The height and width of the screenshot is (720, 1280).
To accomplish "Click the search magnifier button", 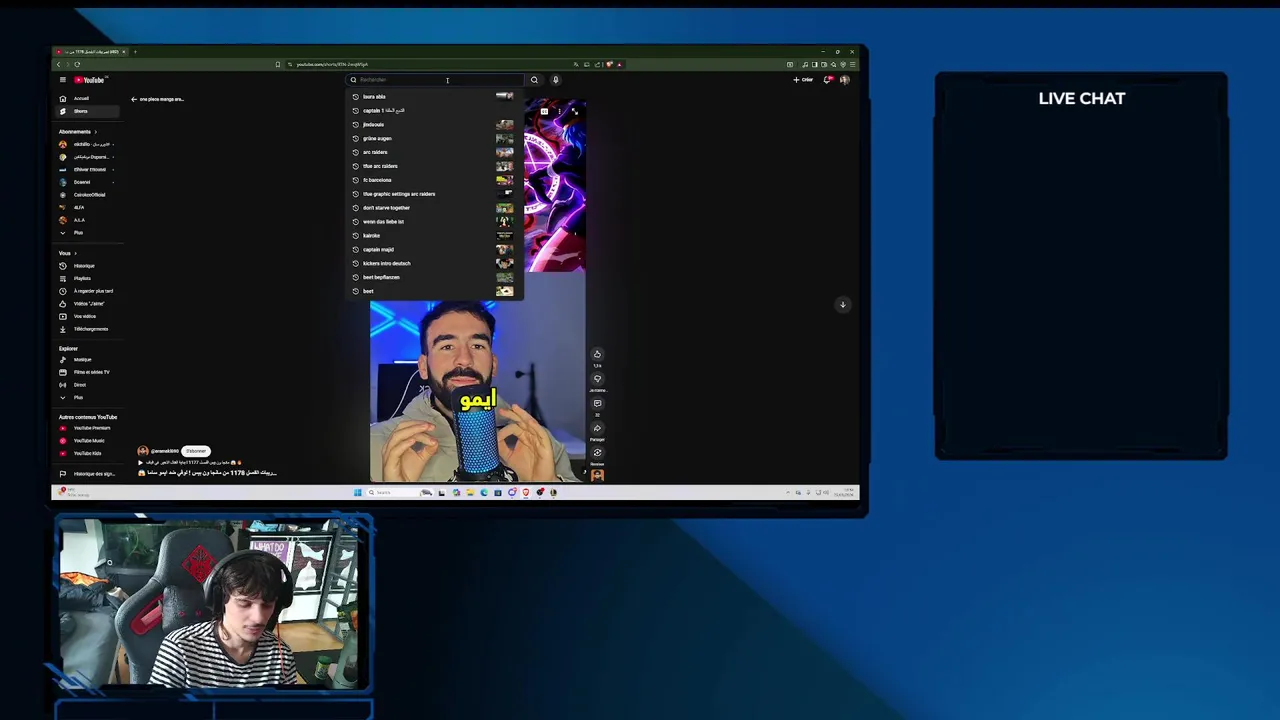I will pyautogui.click(x=534, y=80).
